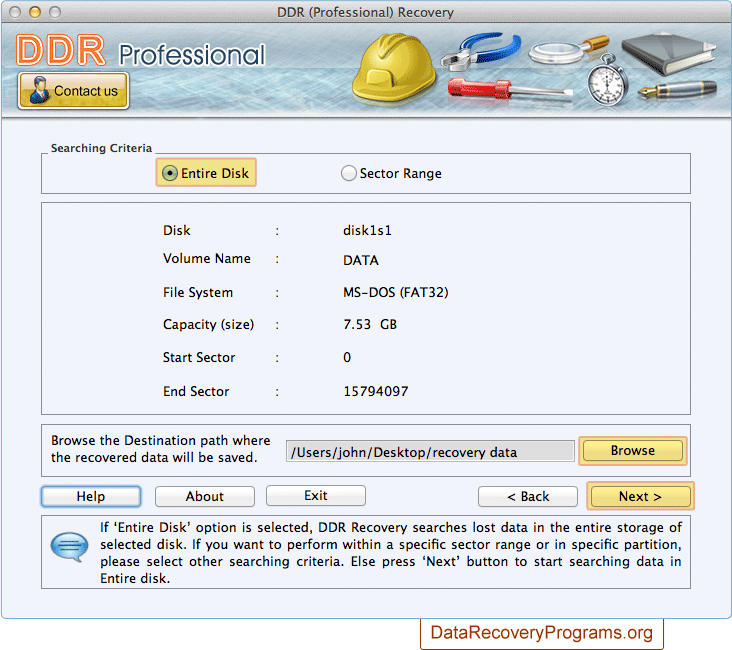Viewport: 732px width, 650px height.
Task: Click the destination path input field
Action: [430, 452]
